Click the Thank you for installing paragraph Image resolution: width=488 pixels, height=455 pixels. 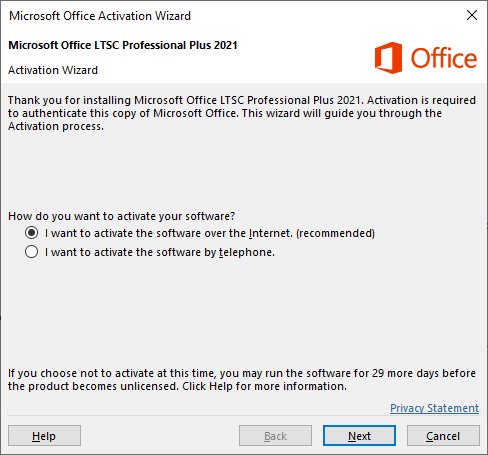pos(242,113)
